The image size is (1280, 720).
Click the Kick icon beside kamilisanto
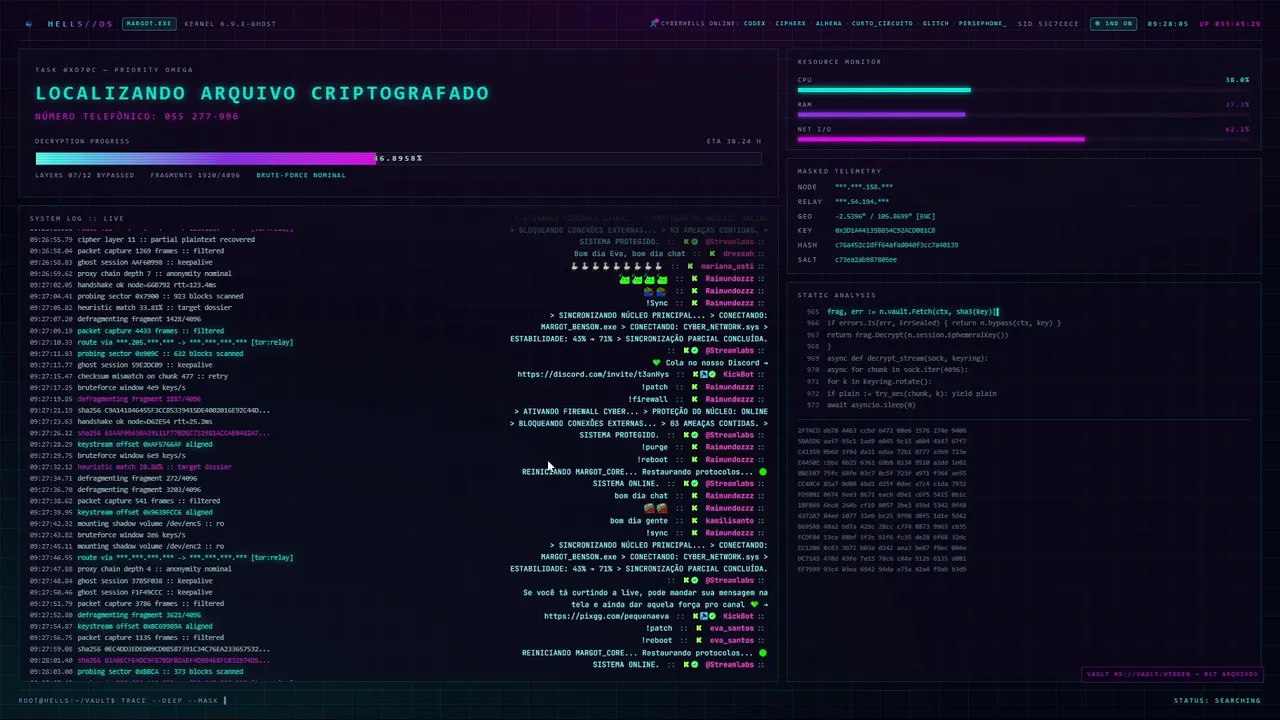coord(693,520)
